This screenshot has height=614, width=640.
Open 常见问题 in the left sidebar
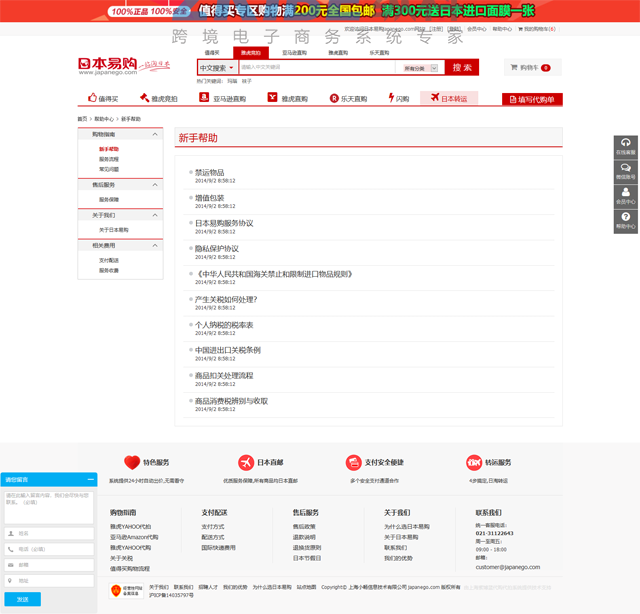point(109,169)
